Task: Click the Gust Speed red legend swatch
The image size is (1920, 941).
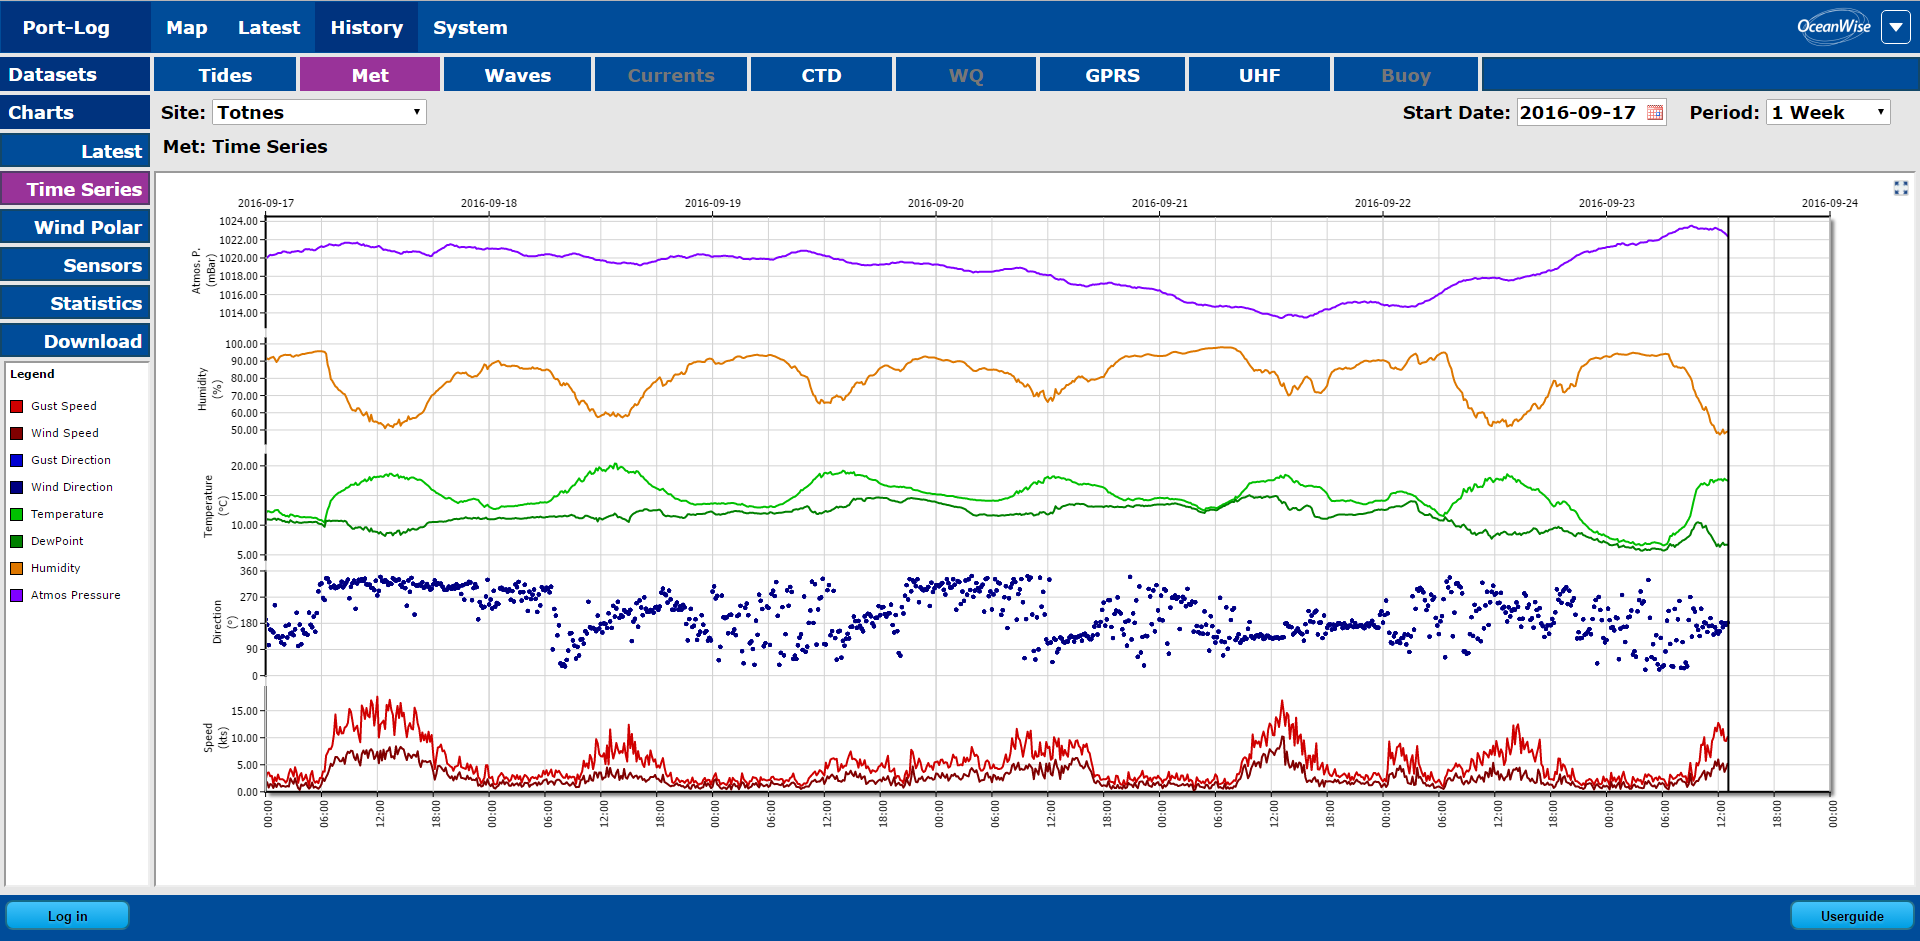Action: (17, 406)
